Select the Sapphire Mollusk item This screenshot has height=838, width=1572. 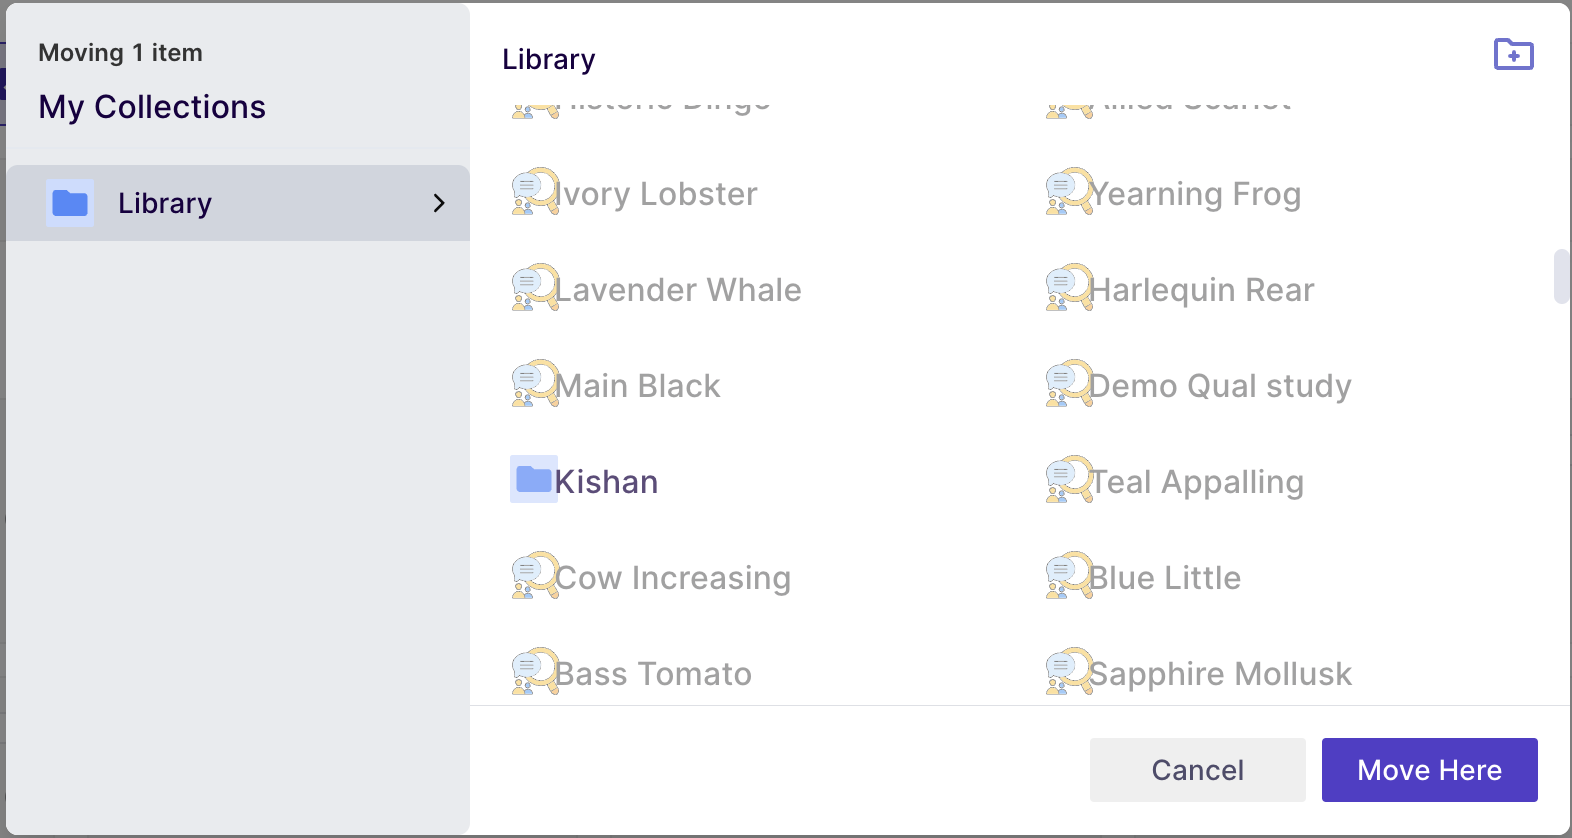1198,673
